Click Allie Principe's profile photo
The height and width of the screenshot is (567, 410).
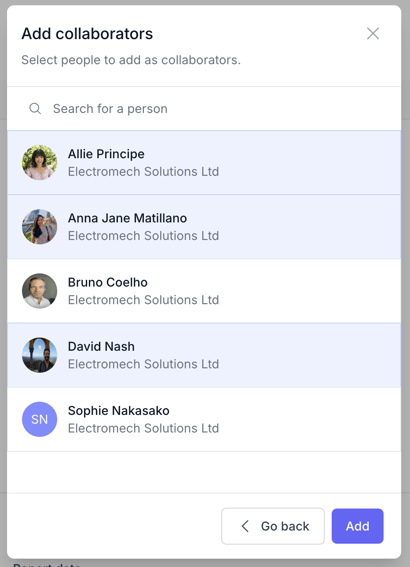pos(39,163)
